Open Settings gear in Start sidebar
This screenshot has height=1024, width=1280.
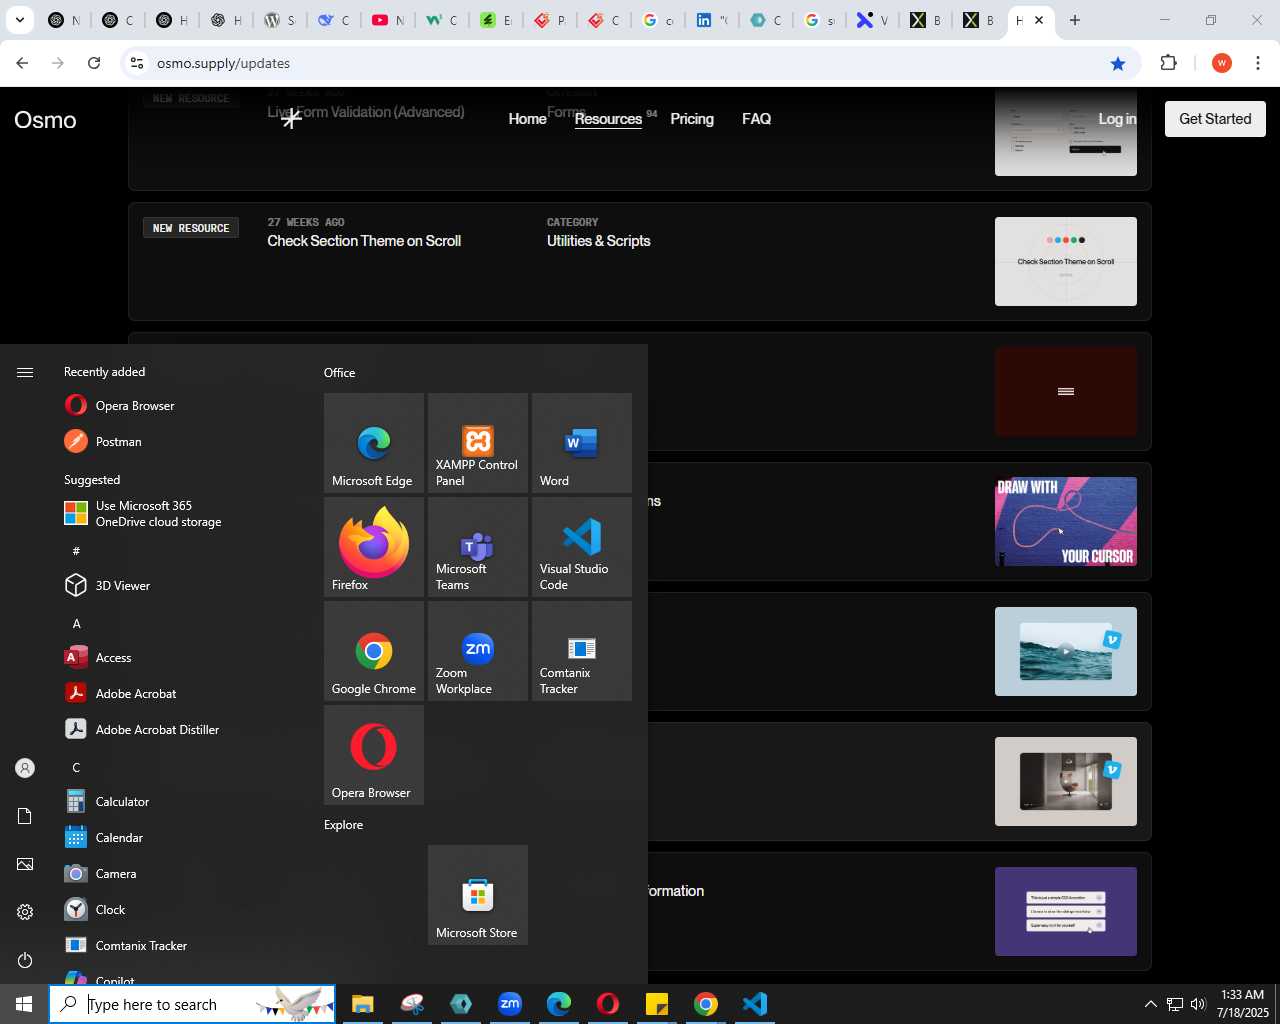click(x=25, y=912)
